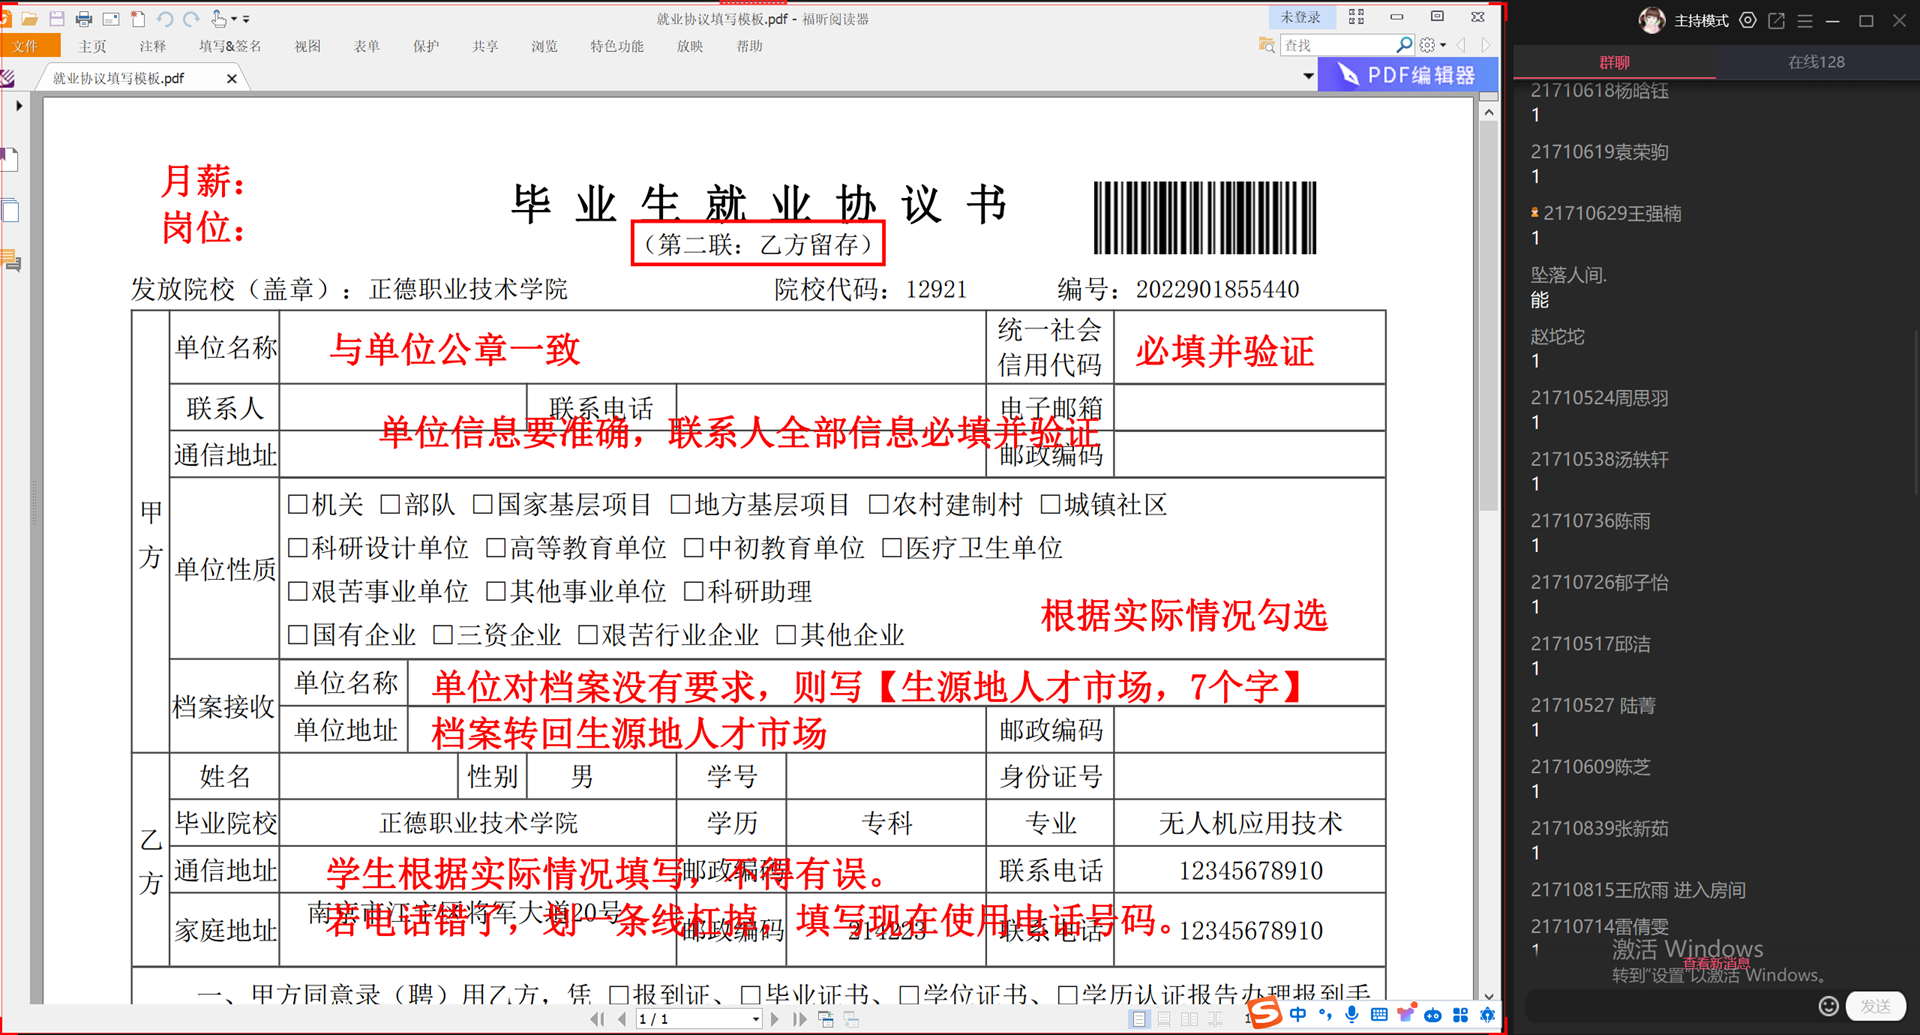Image resolution: width=1920 pixels, height=1035 pixels.
Task: Click the scroll up arrow of the document
Action: [1489, 113]
